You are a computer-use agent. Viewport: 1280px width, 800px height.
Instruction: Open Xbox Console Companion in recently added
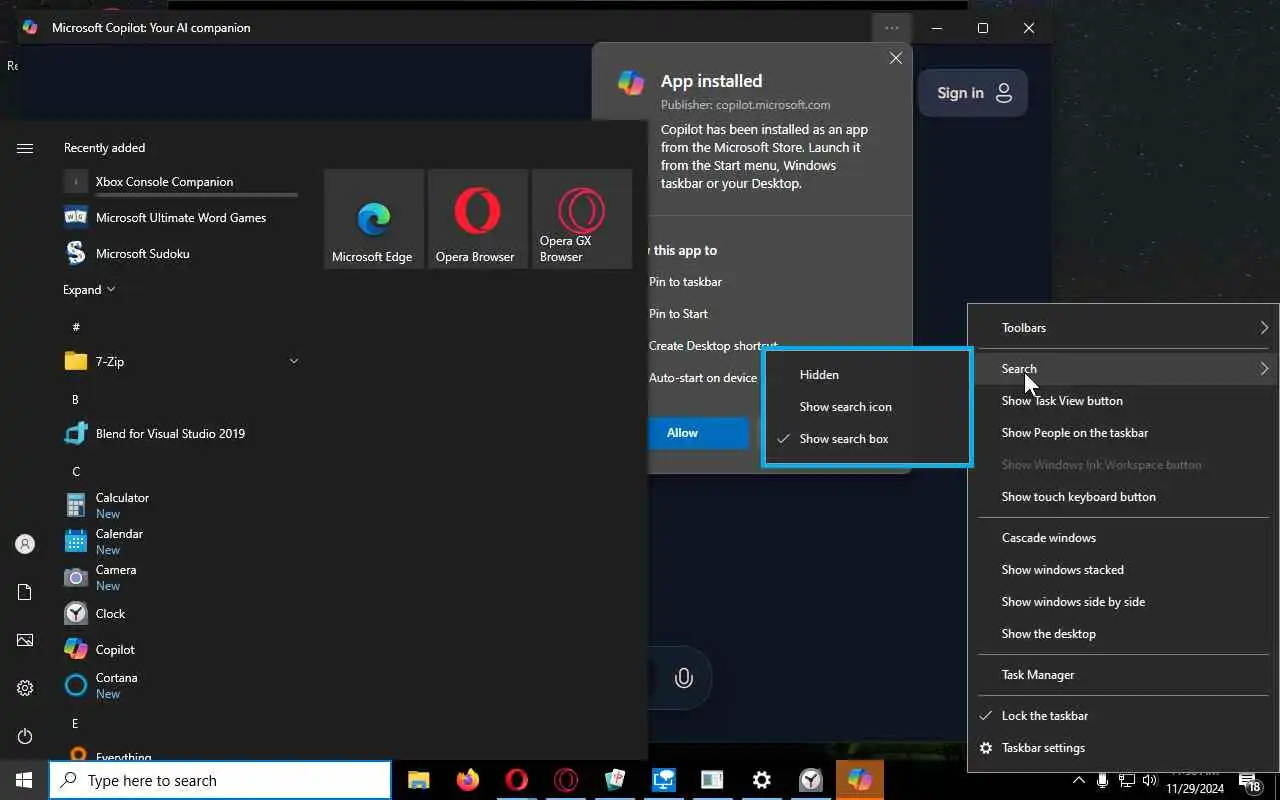(x=180, y=182)
